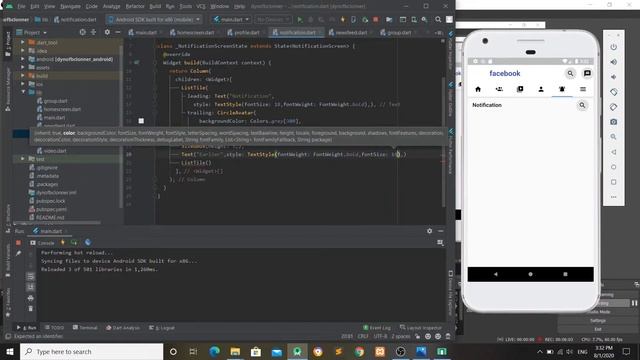Image resolution: width=640 pixels, height=360 pixels.
Task: Open the No Devices emulator dropdown
Action: click(273, 20)
